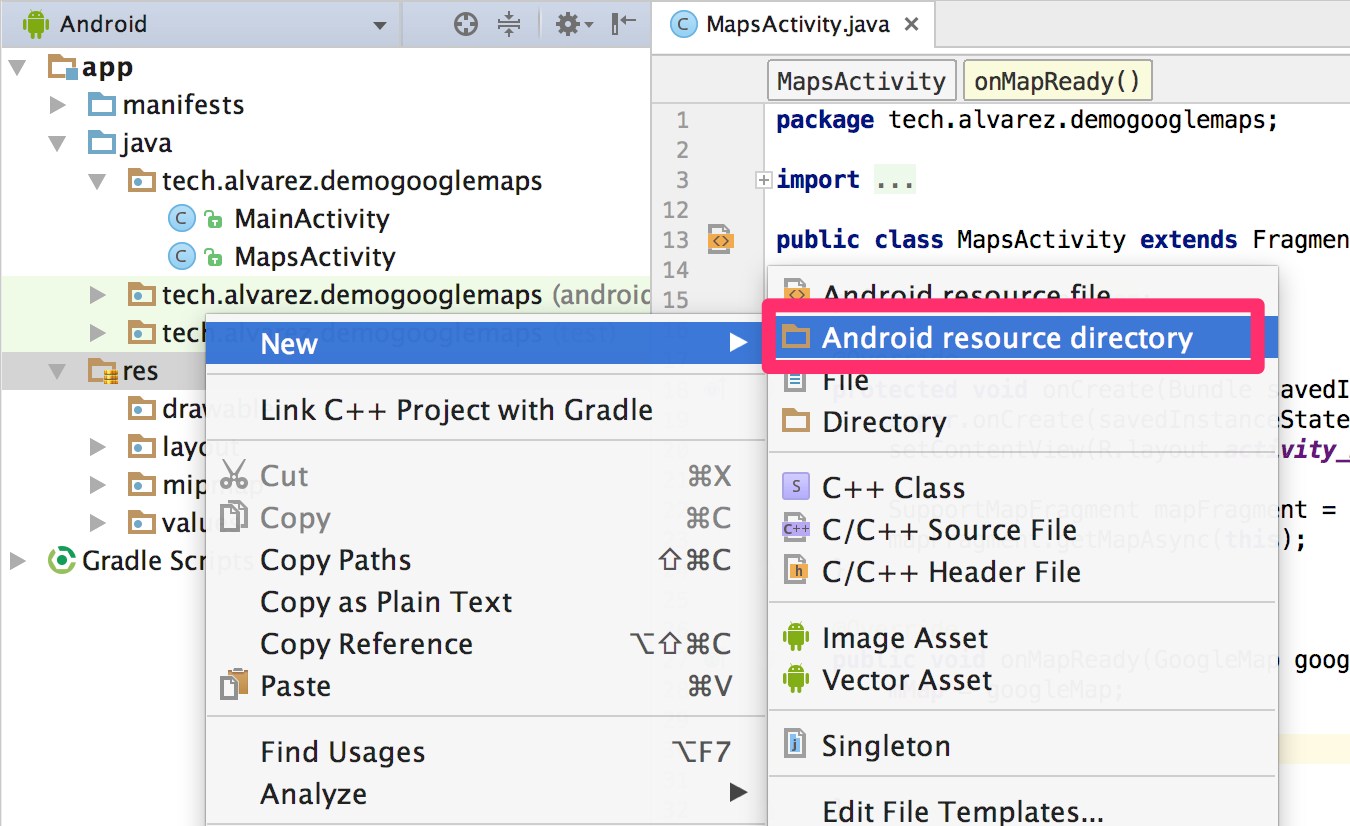Expand the folded import block
The image size is (1350, 826).
click(x=765, y=181)
